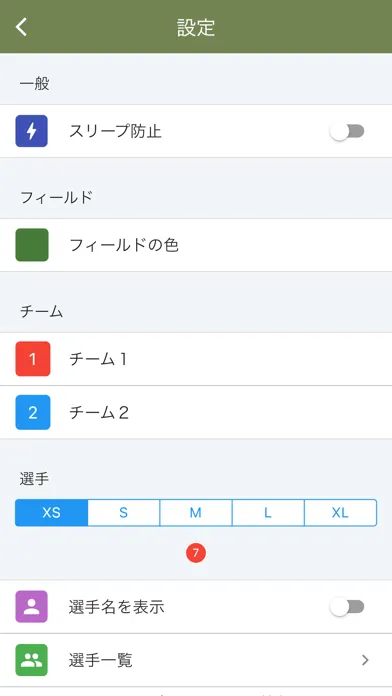
Task: Open the green field color swatch
Action: pos(32,245)
